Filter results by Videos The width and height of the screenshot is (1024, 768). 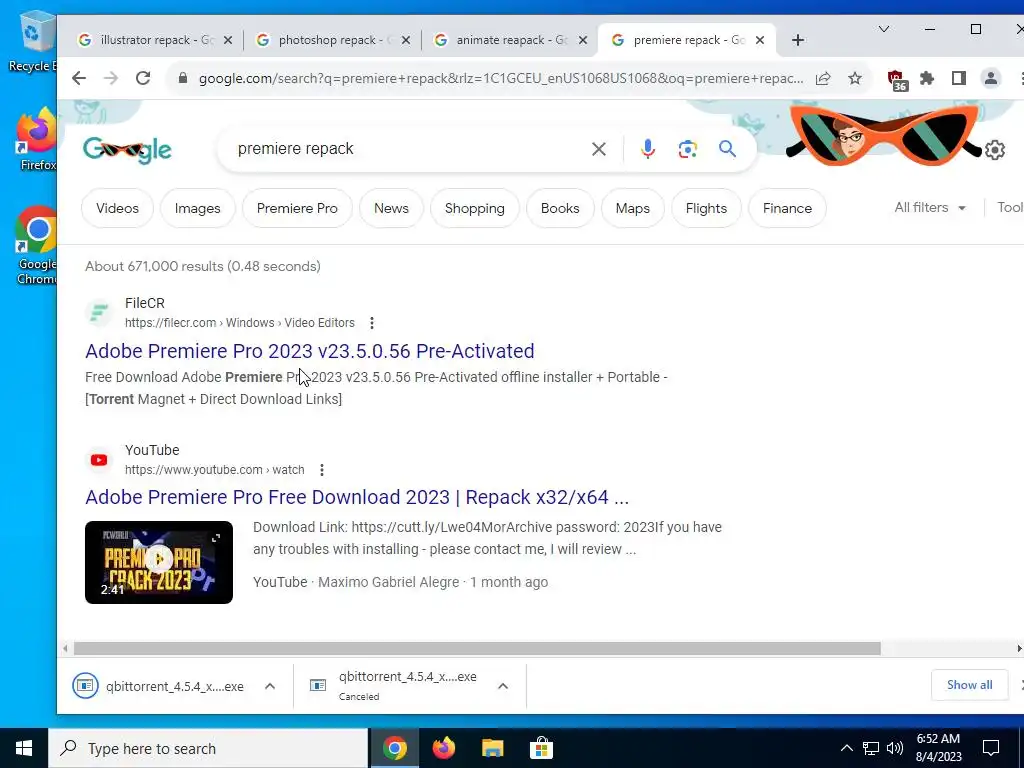pyautogui.click(x=118, y=208)
